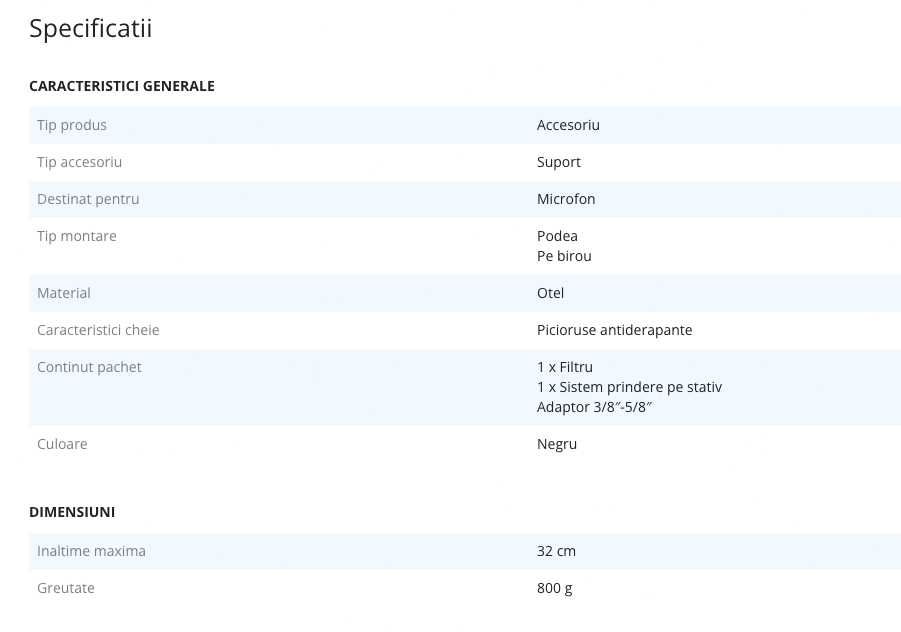The image size is (901, 632).
Task: Select the Microfon value
Action: coord(566,199)
